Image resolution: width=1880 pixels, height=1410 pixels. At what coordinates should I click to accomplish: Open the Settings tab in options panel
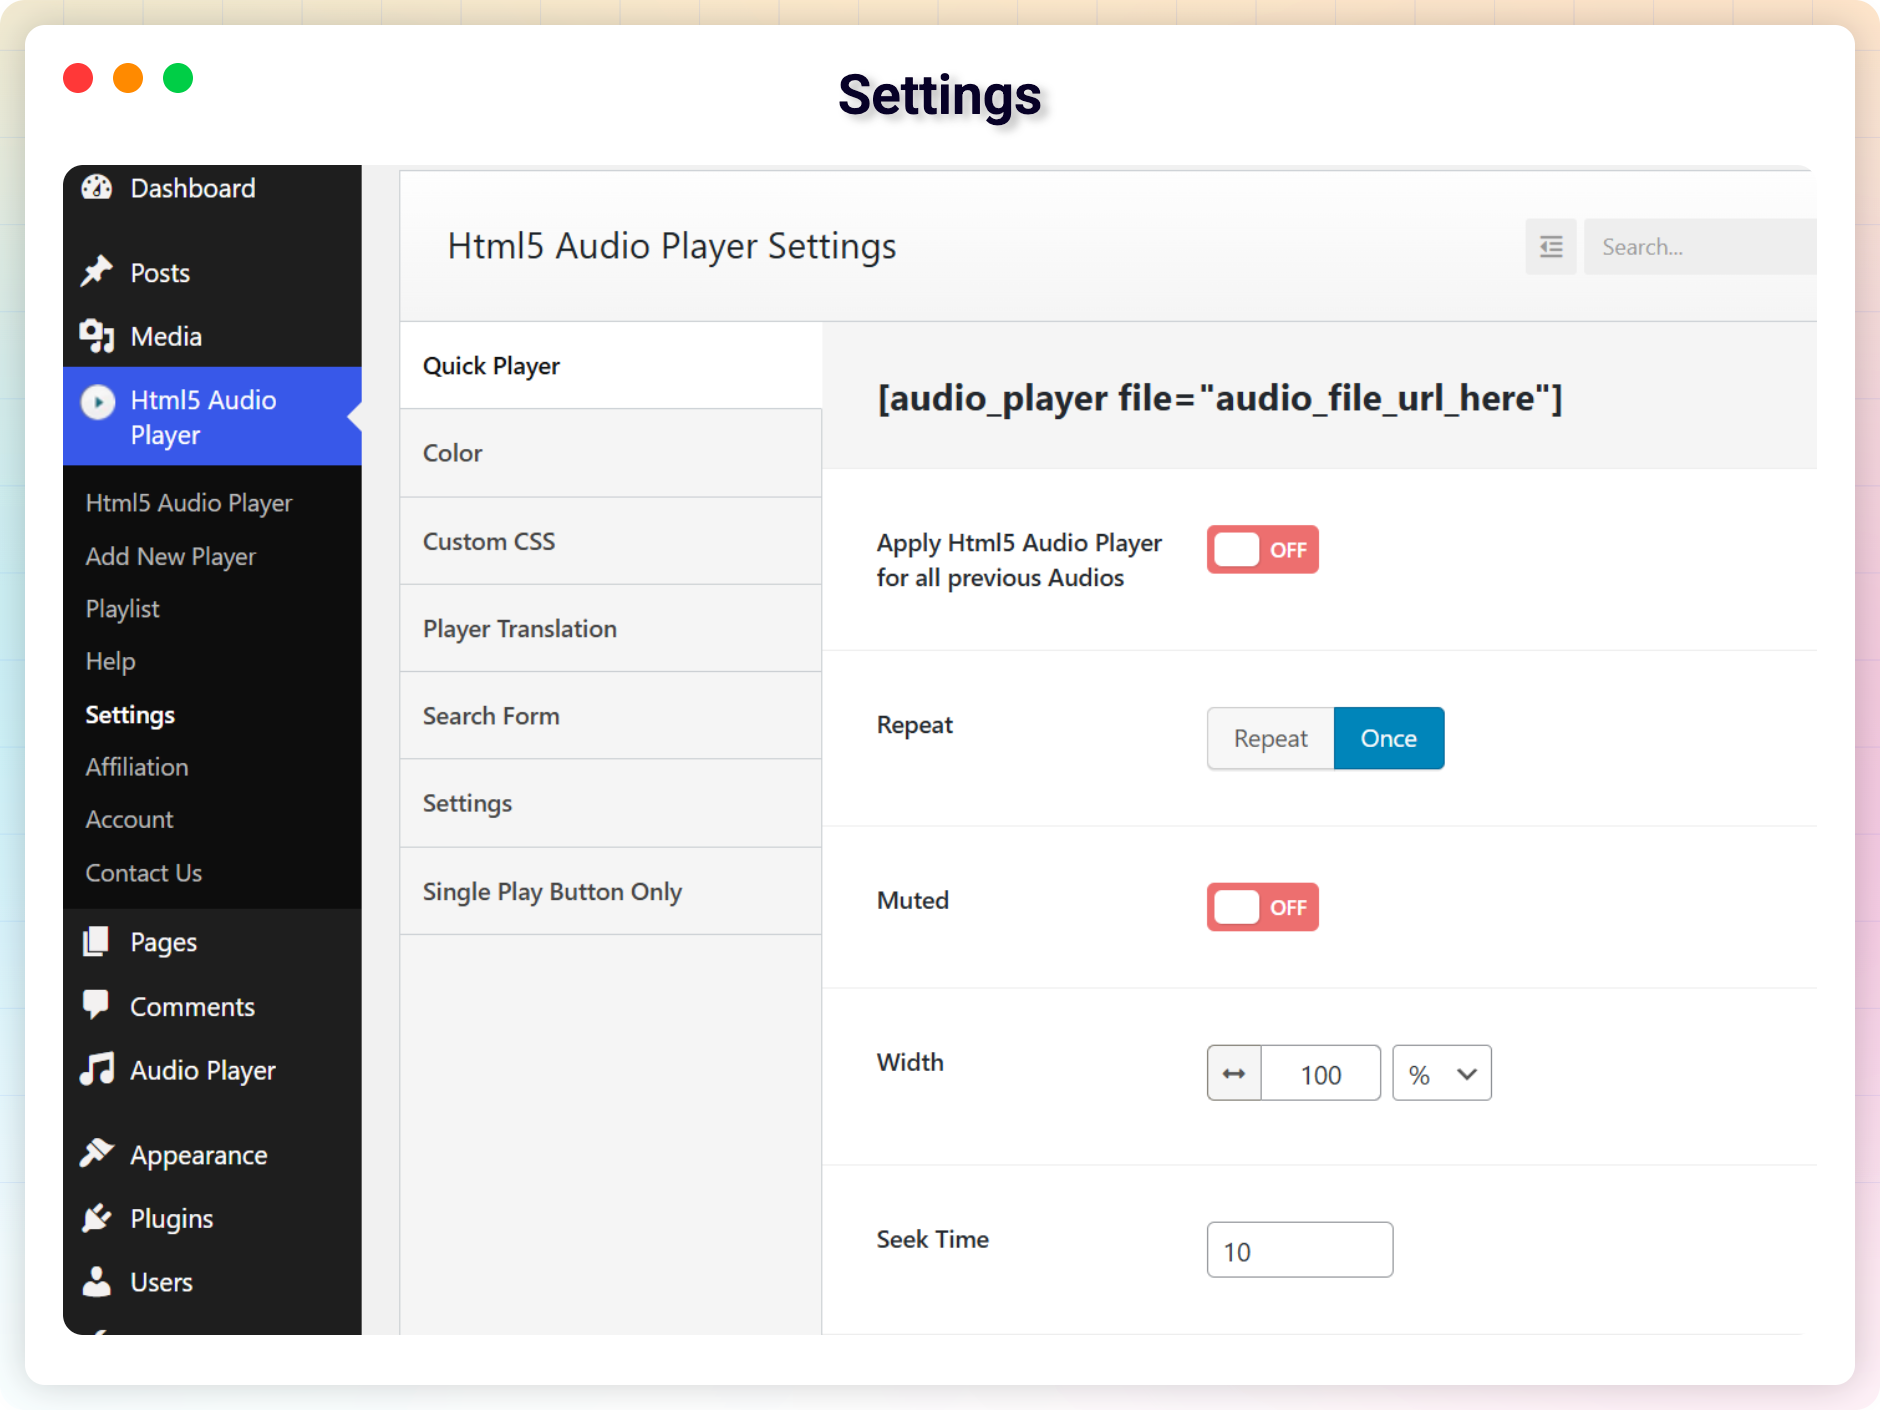click(611, 803)
